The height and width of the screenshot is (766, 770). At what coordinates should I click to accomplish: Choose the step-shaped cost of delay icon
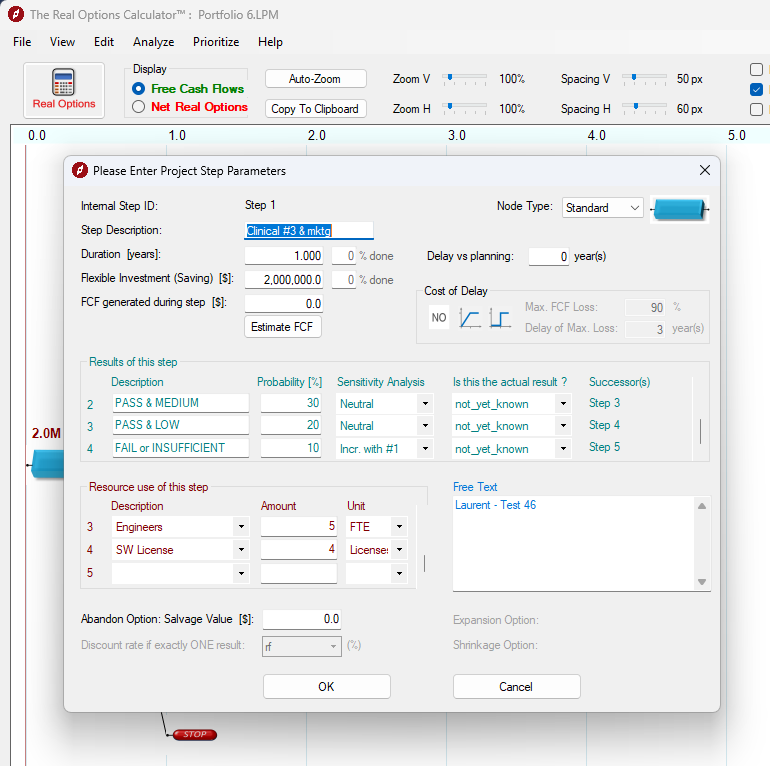(x=499, y=318)
